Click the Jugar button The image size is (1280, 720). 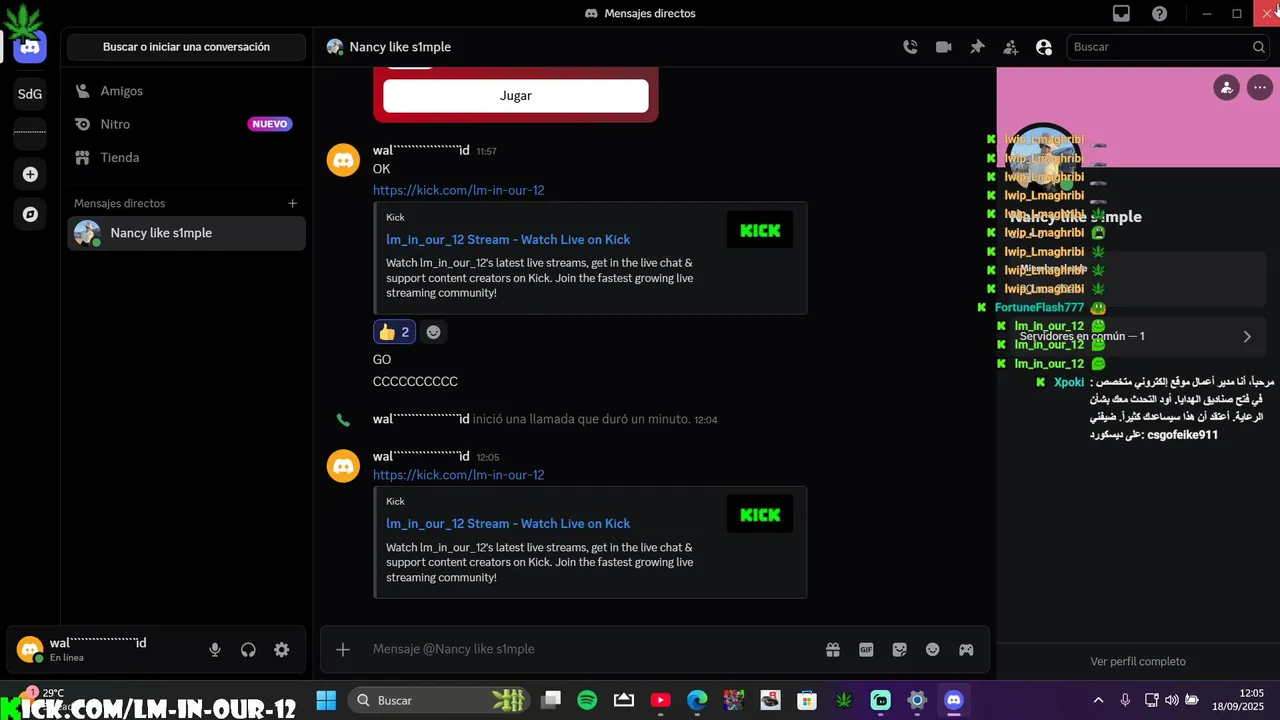516,96
